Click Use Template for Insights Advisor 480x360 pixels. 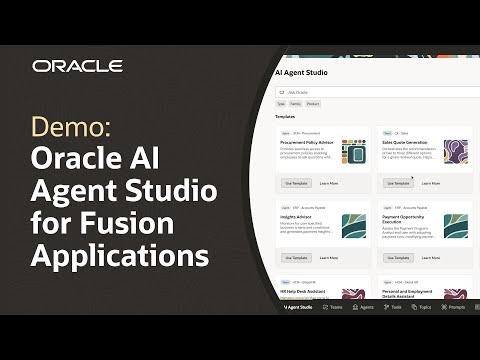[x=296, y=258]
